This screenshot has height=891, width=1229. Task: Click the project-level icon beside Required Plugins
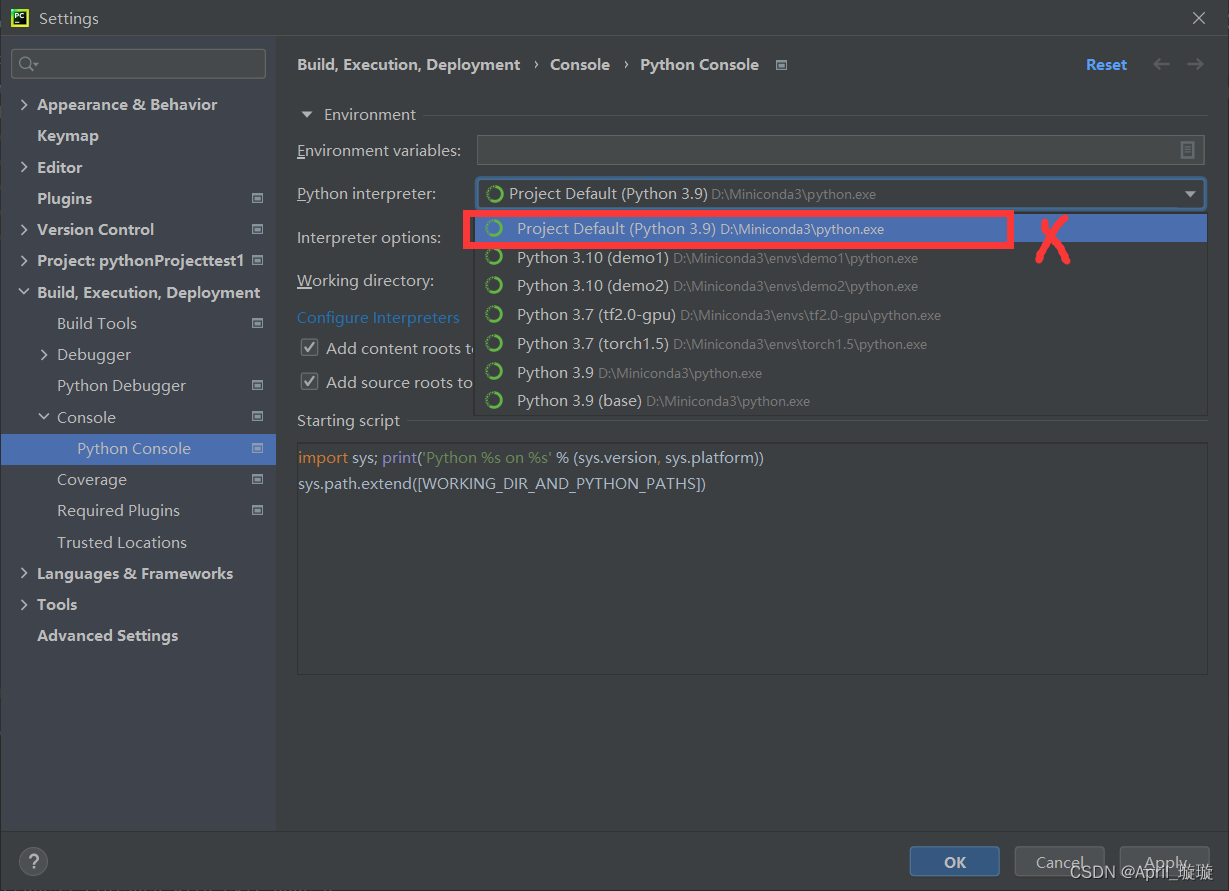257,510
